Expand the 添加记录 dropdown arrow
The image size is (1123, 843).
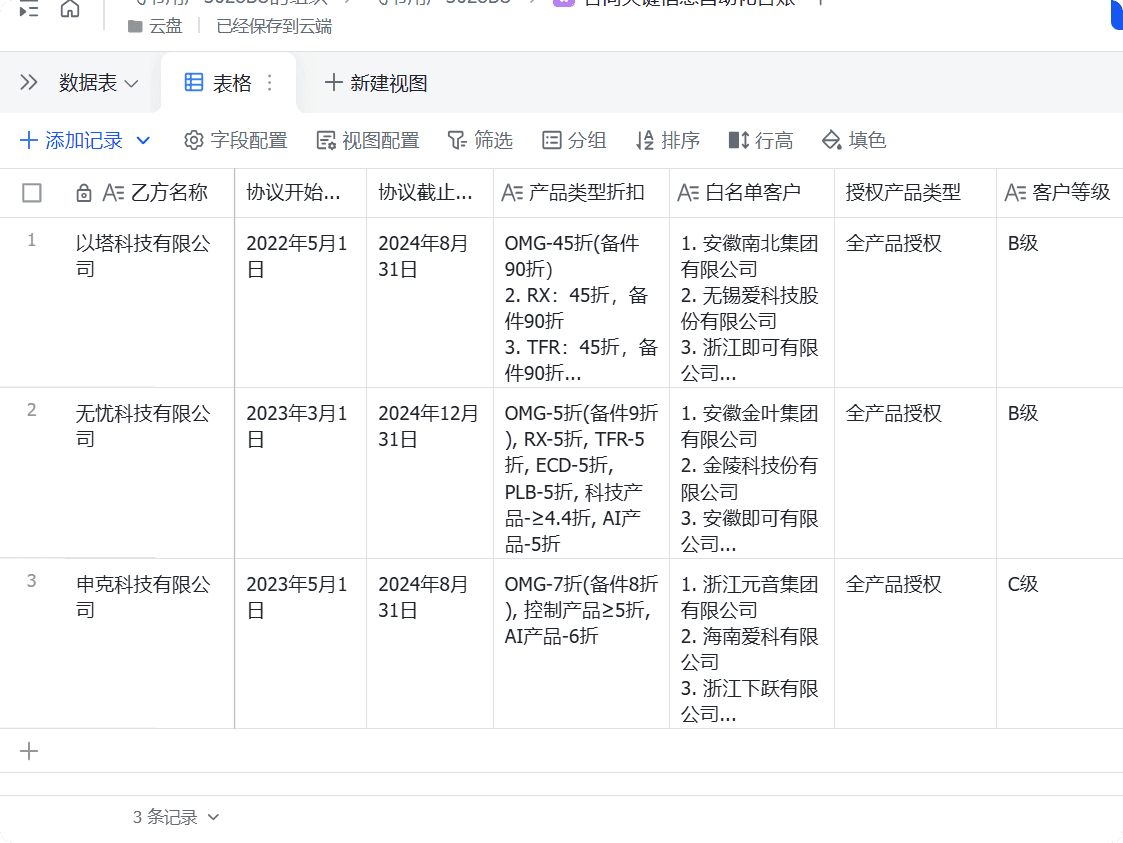(x=143, y=141)
